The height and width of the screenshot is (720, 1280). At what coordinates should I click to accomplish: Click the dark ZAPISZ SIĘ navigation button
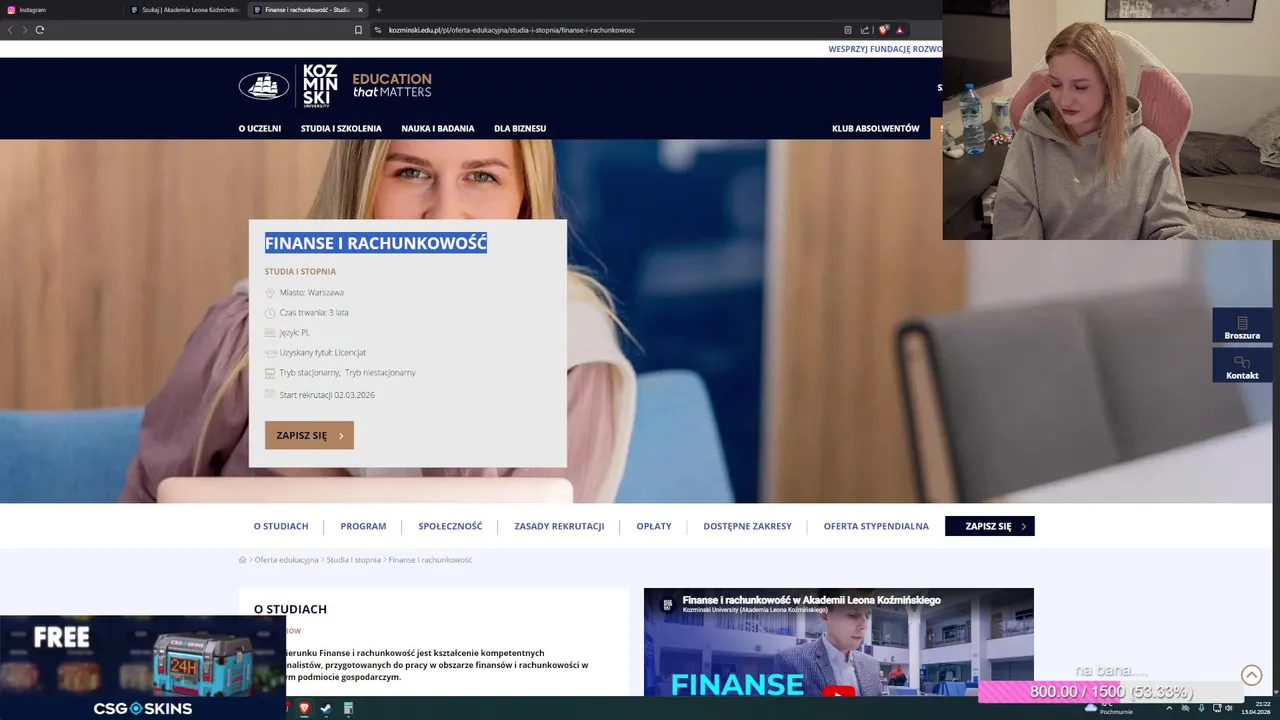(x=989, y=526)
